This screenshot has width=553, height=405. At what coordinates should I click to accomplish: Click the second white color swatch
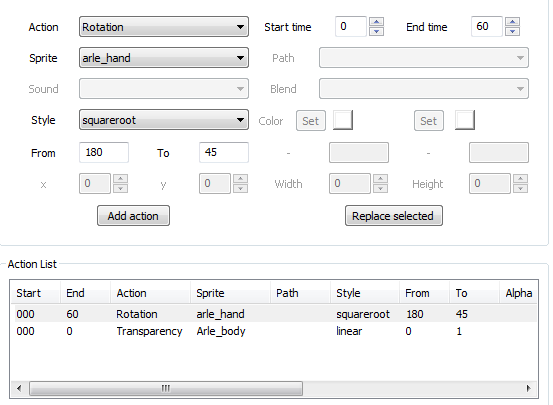click(x=465, y=120)
